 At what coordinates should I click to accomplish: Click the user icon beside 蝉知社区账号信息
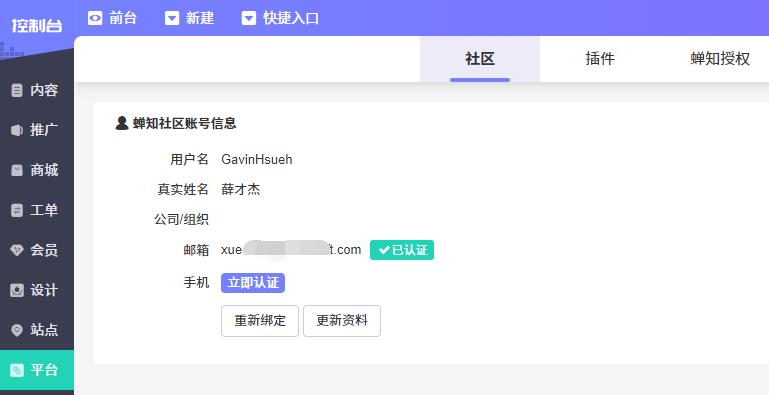122,123
